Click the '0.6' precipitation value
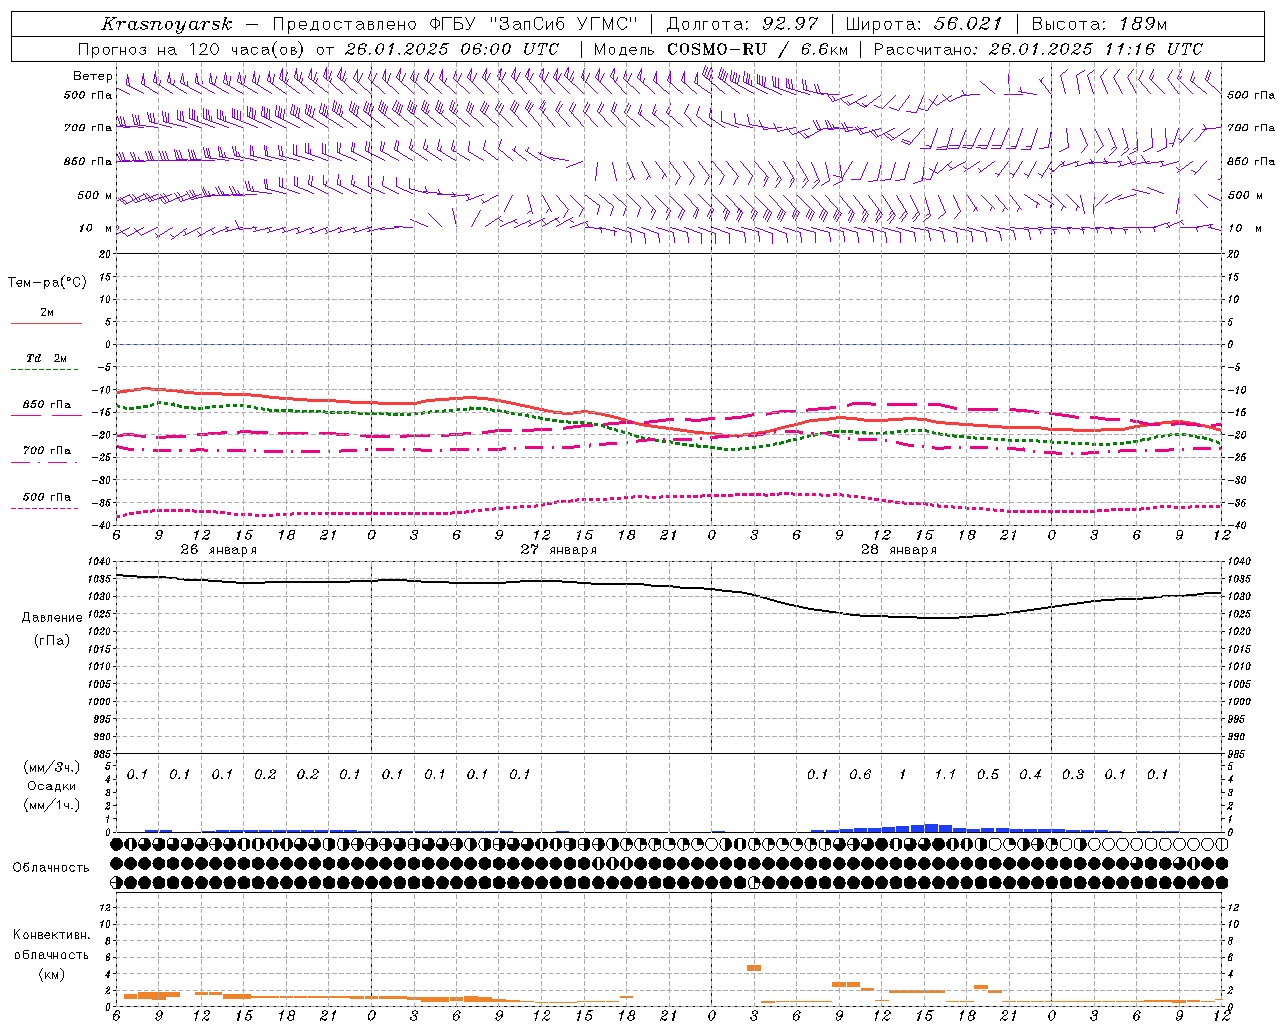Image resolution: width=1280 pixels, height=1024 pixels. pyautogui.click(x=860, y=774)
